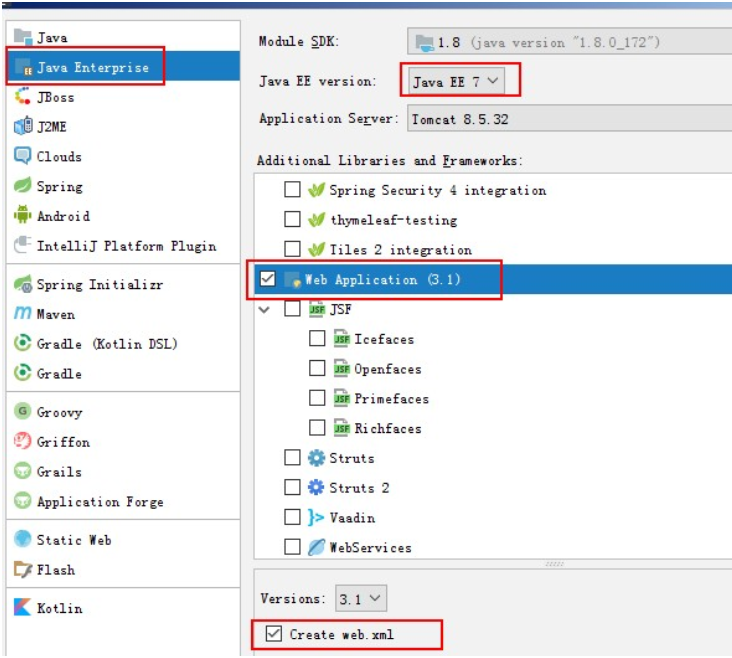Open the Versions 3.1 dropdown
Image resolution: width=732 pixels, height=658 pixels.
(361, 598)
